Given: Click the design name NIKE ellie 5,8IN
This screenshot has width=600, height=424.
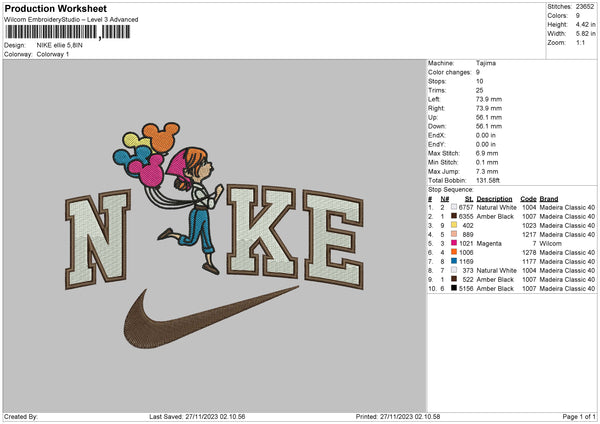Looking at the screenshot, I should tap(59, 45).
